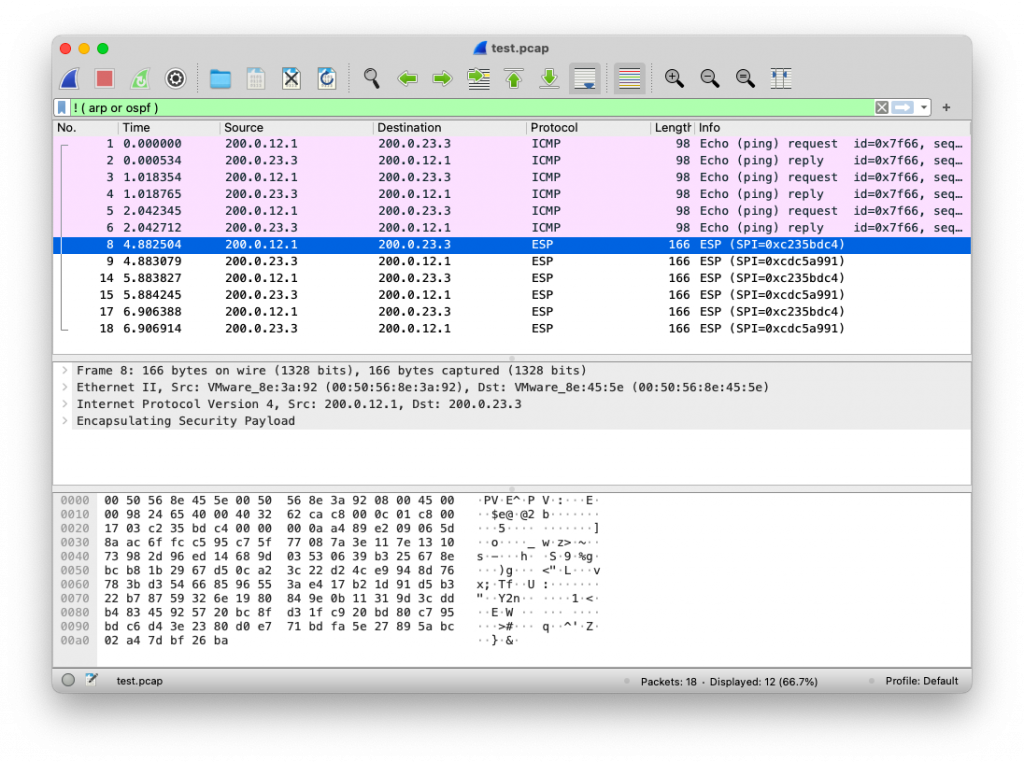Toggle the filter bookmark button
This screenshot has height=762, width=1024.
[x=62, y=107]
